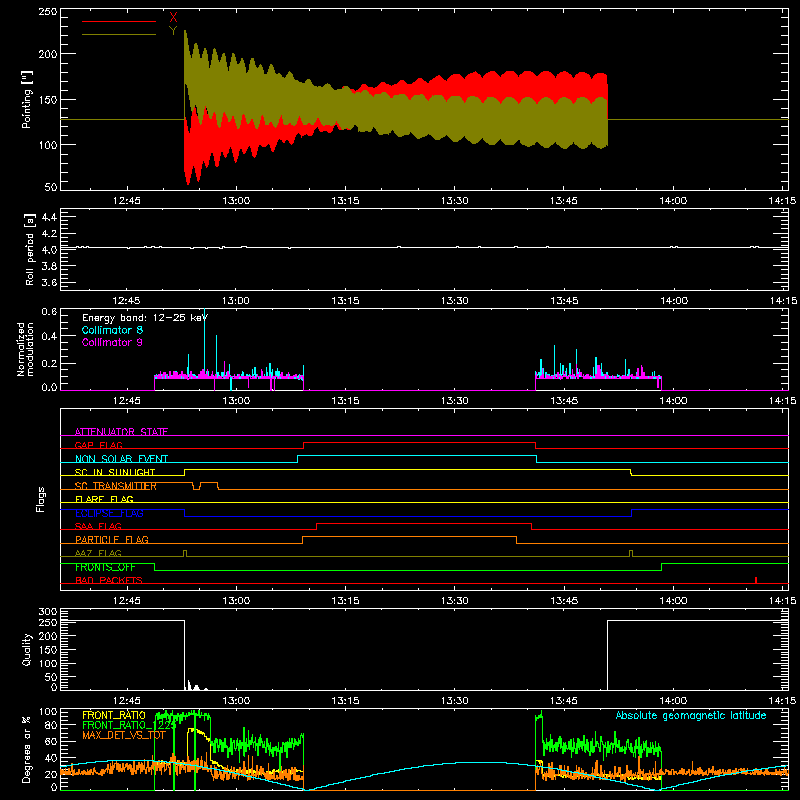800x800 pixels.
Task: Click 14:00 time label under Pointing plot
Action: 673,201
